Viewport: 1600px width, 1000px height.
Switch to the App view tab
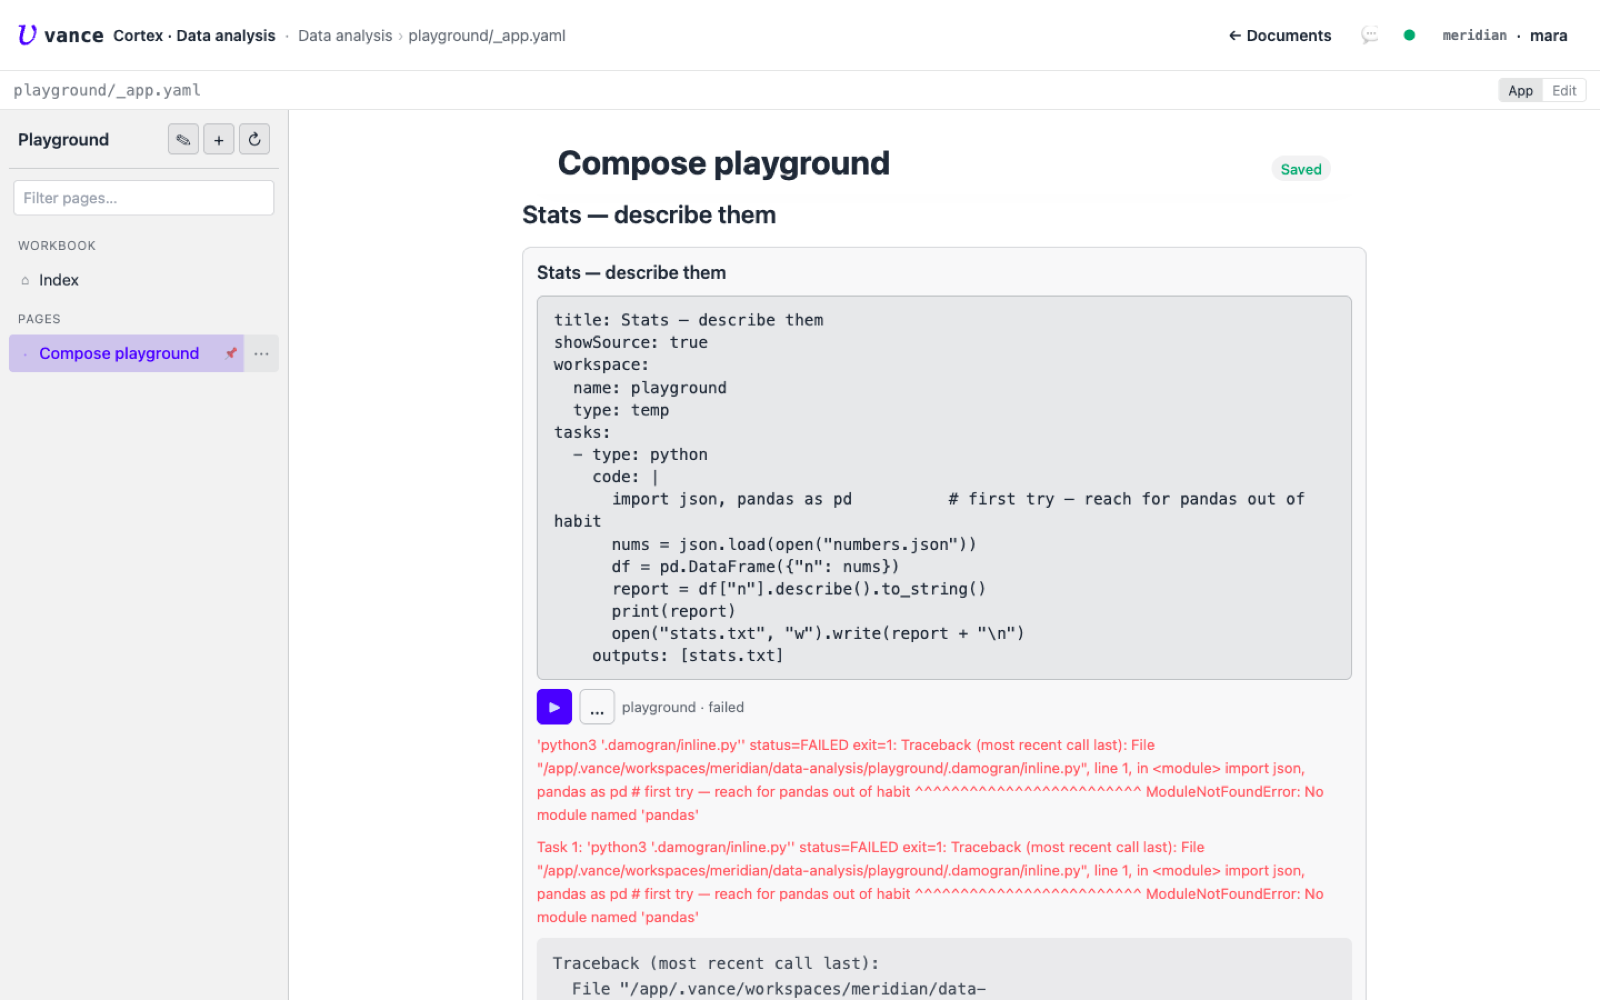tap(1520, 91)
